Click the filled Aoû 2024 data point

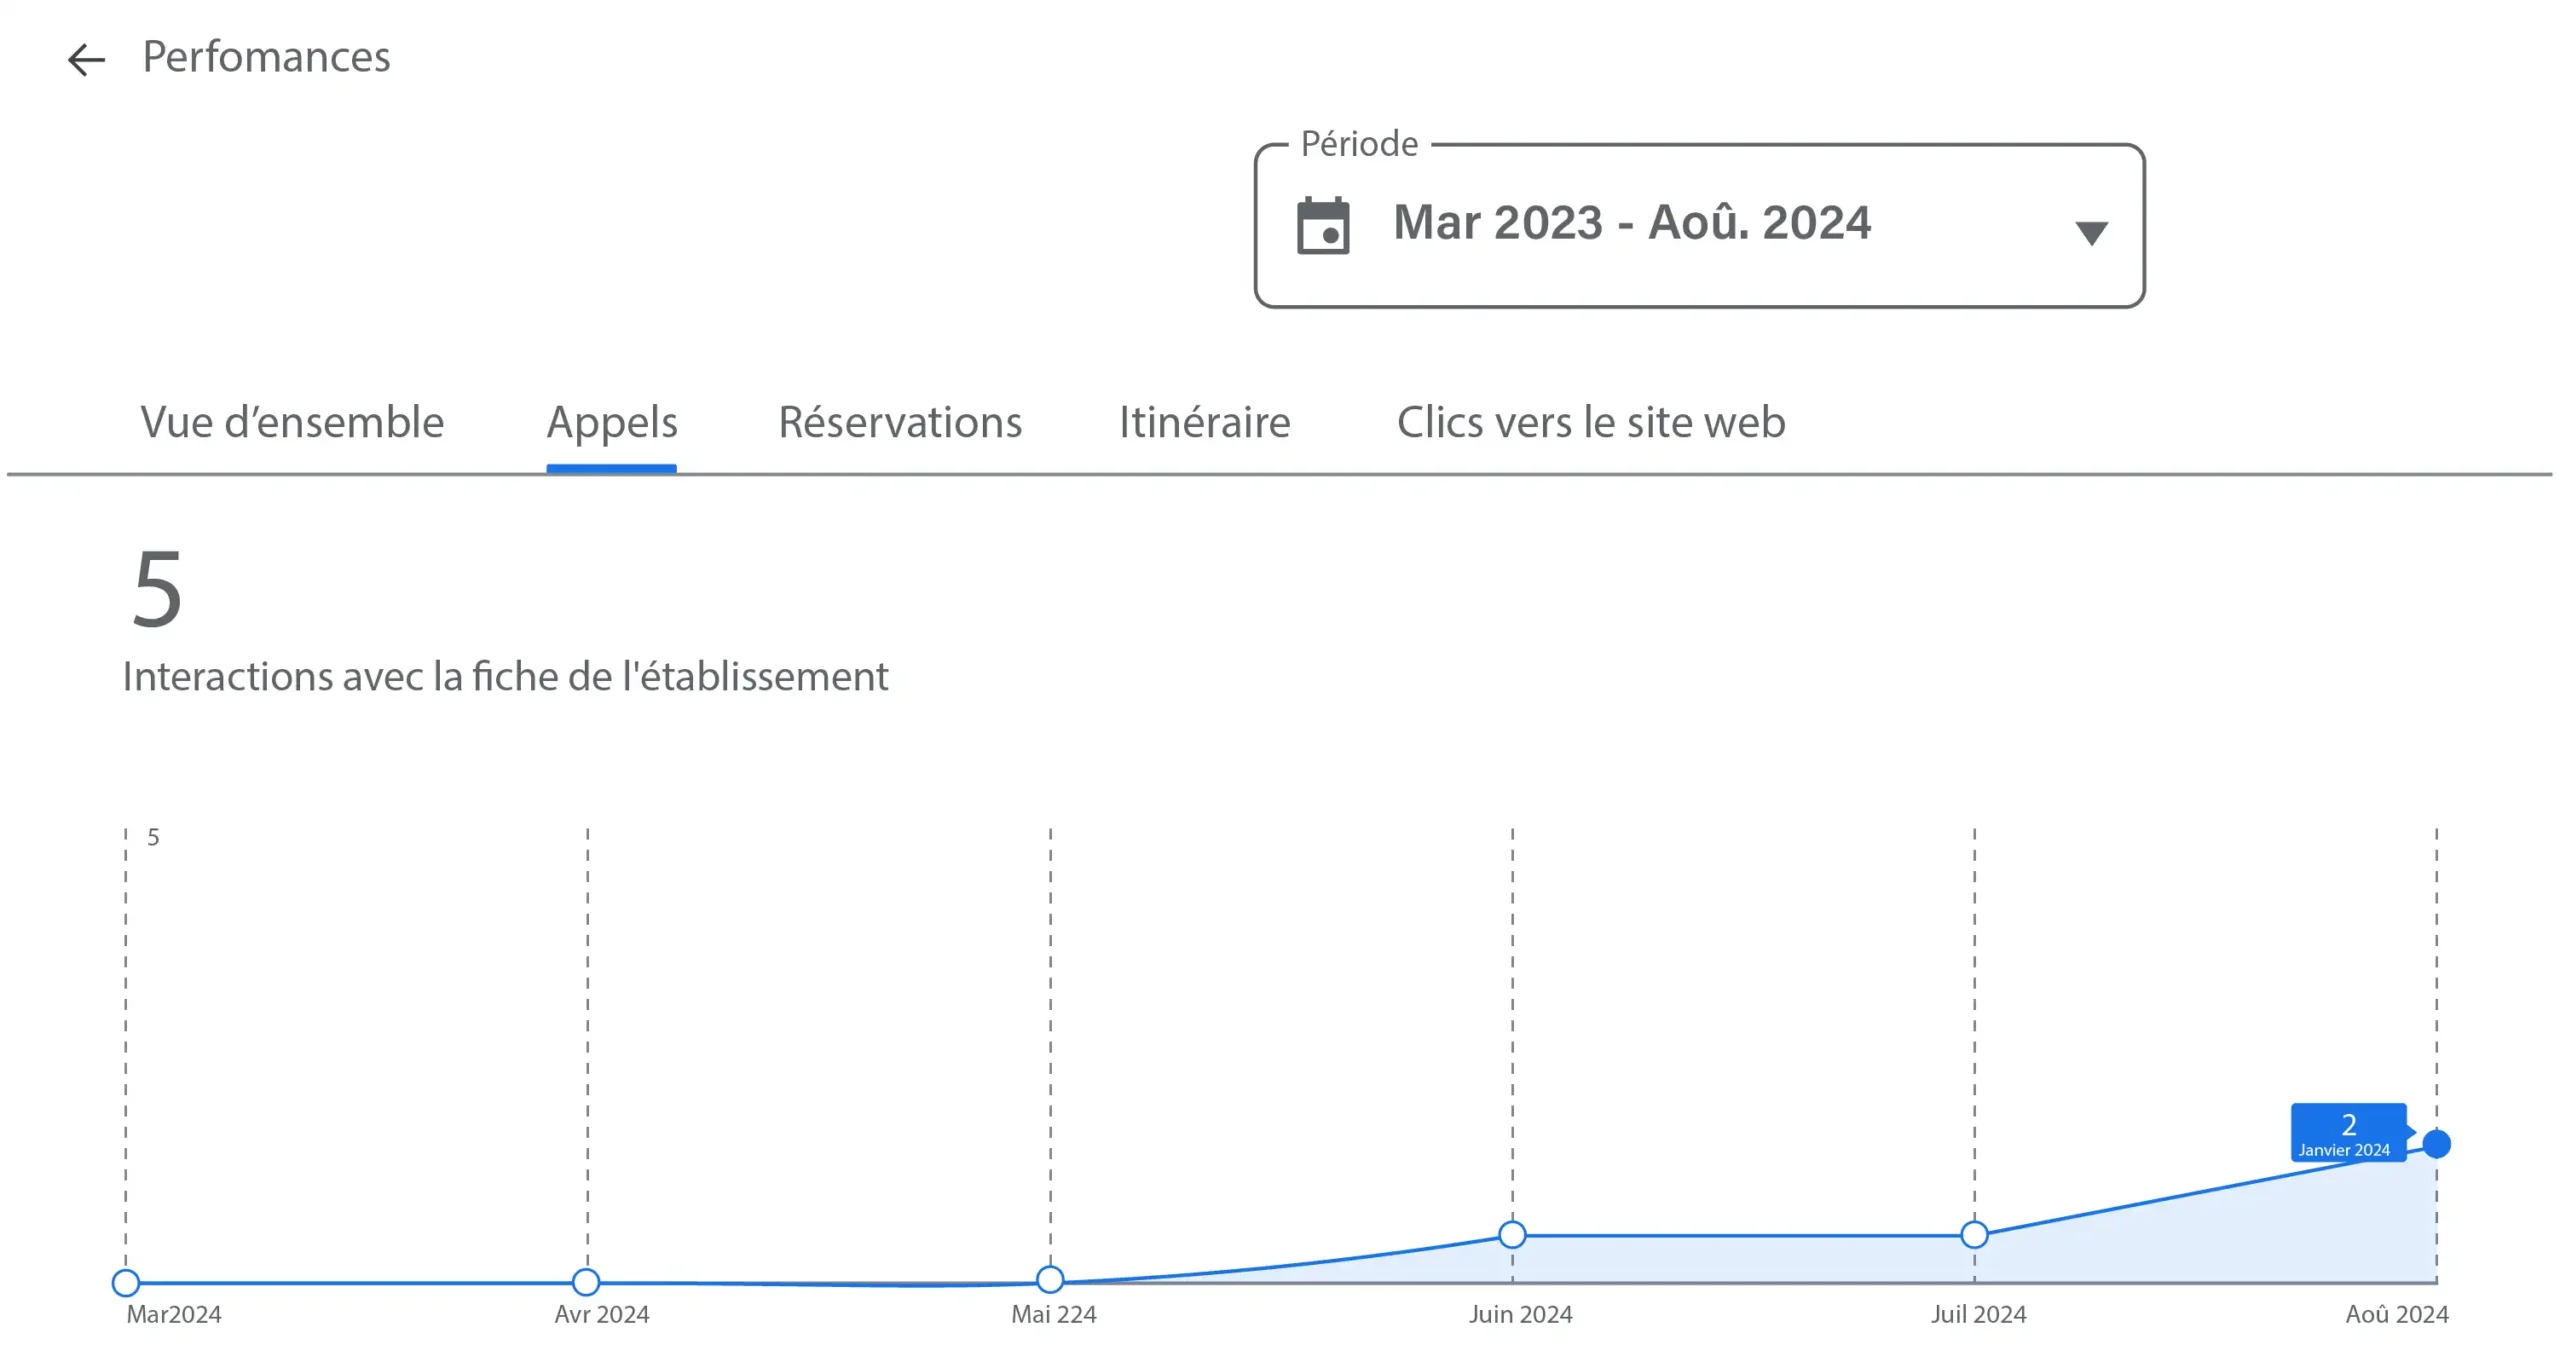[x=2436, y=1144]
